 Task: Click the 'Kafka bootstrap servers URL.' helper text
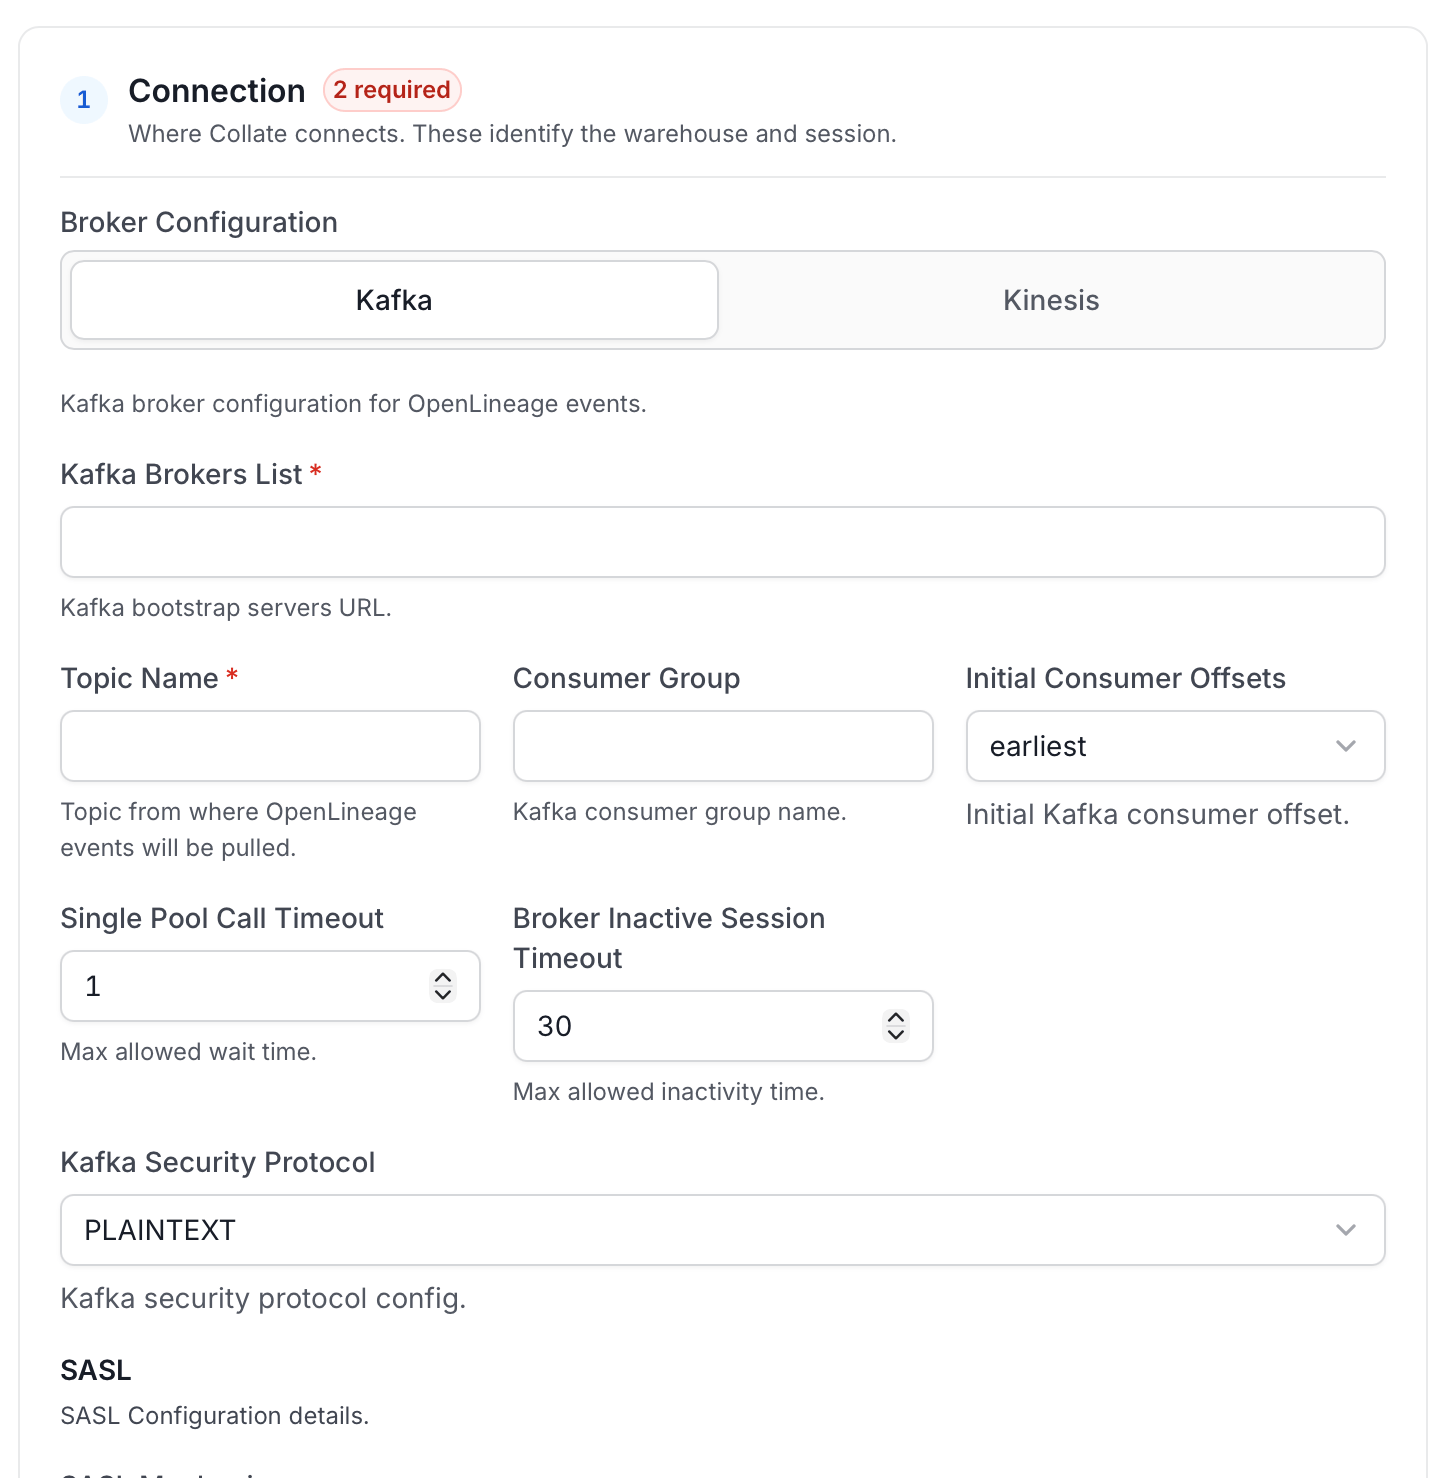pyautogui.click(x=226, y=608)
